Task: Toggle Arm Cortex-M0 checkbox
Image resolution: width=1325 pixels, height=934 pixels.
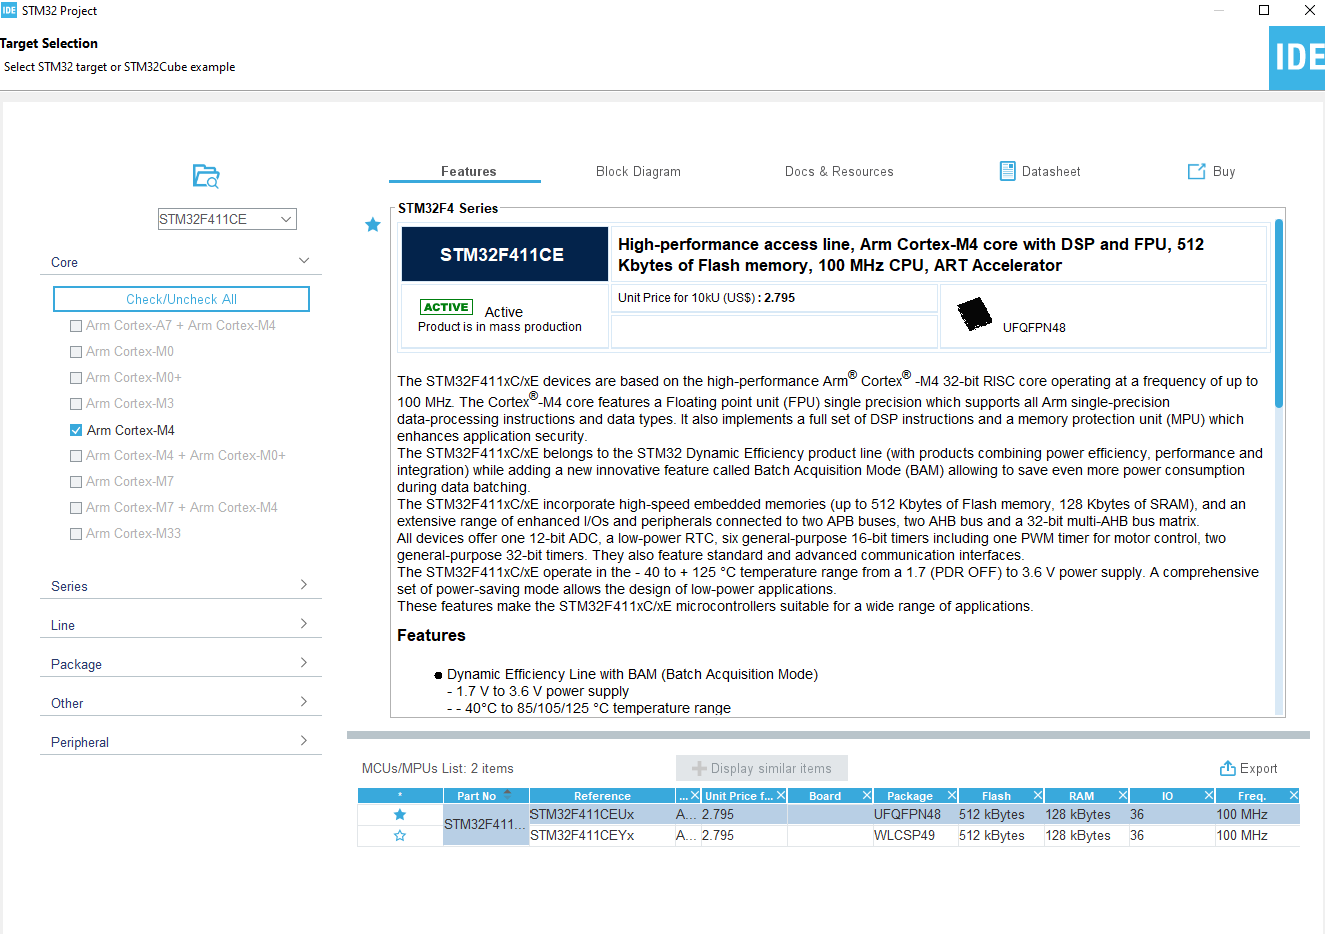Action: (x=76, y=352)
